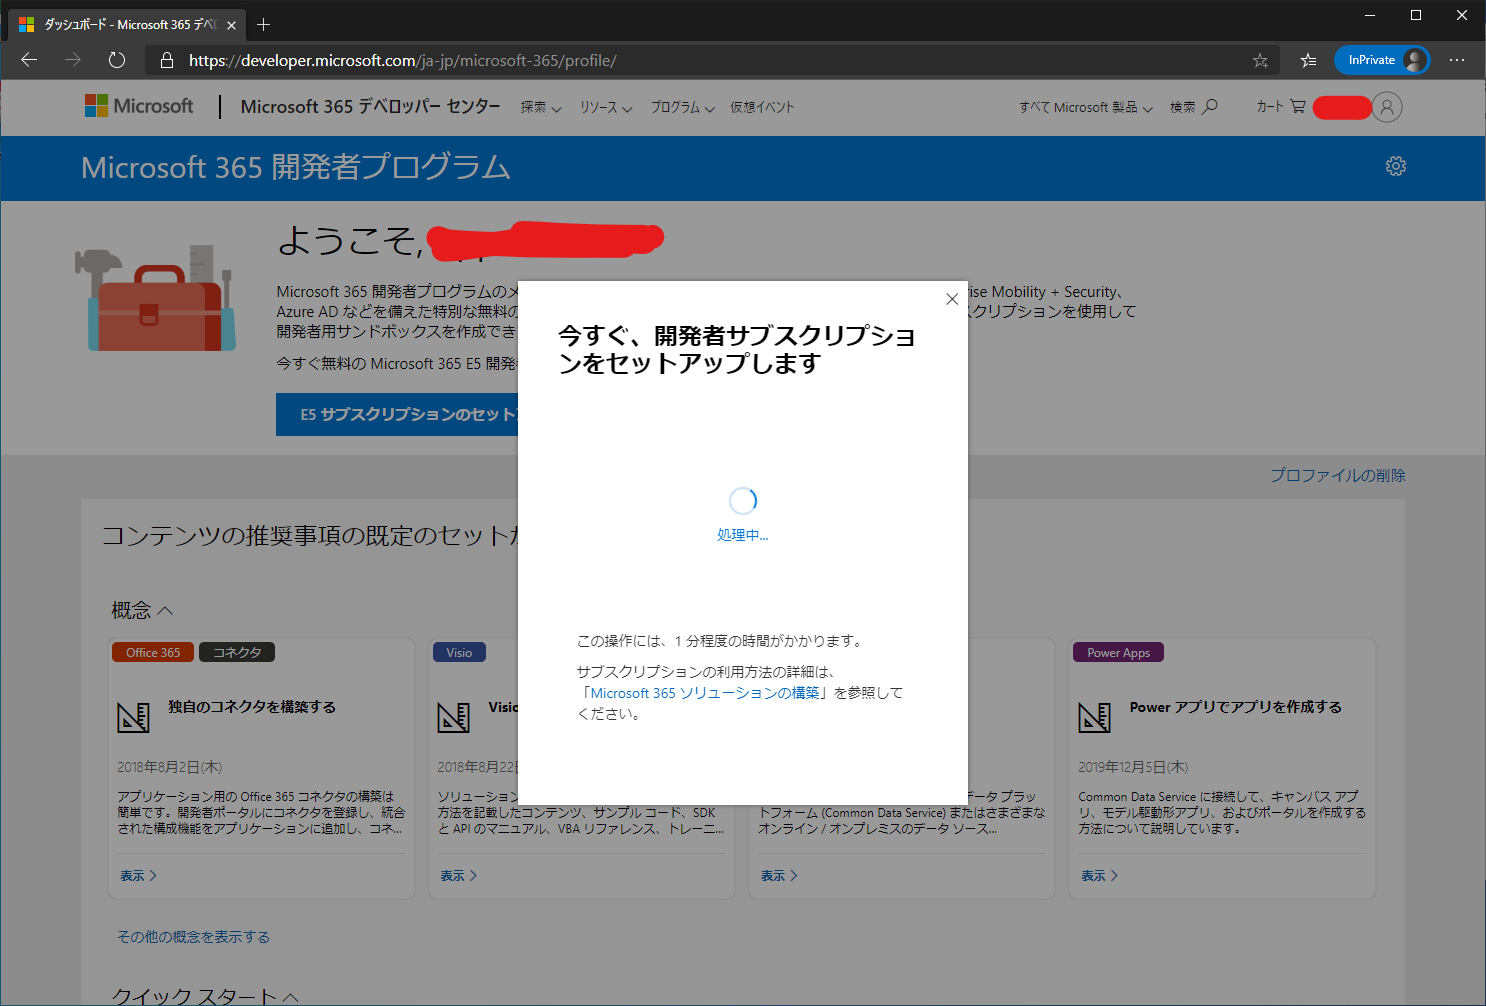Open the settings gear in blue banner
The image size is (1486, 1006).
pos(1396,166)
